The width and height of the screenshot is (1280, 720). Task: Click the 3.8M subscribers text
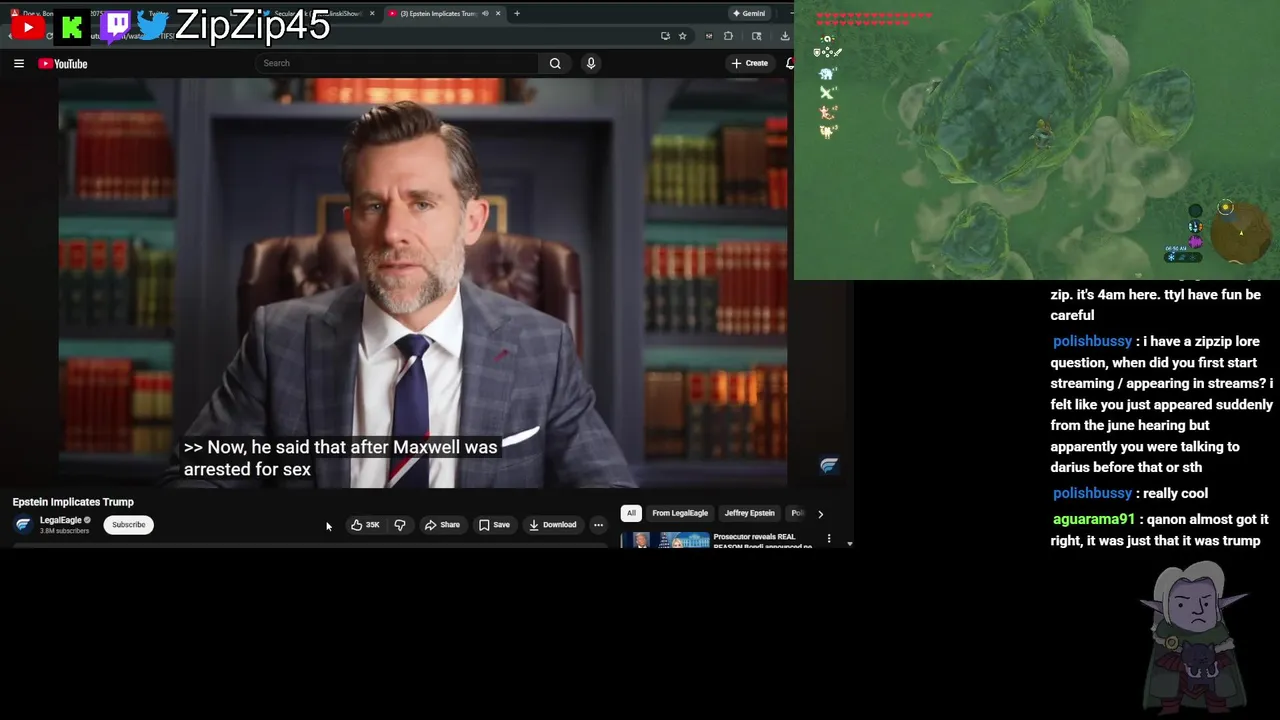tap(64, 531)
